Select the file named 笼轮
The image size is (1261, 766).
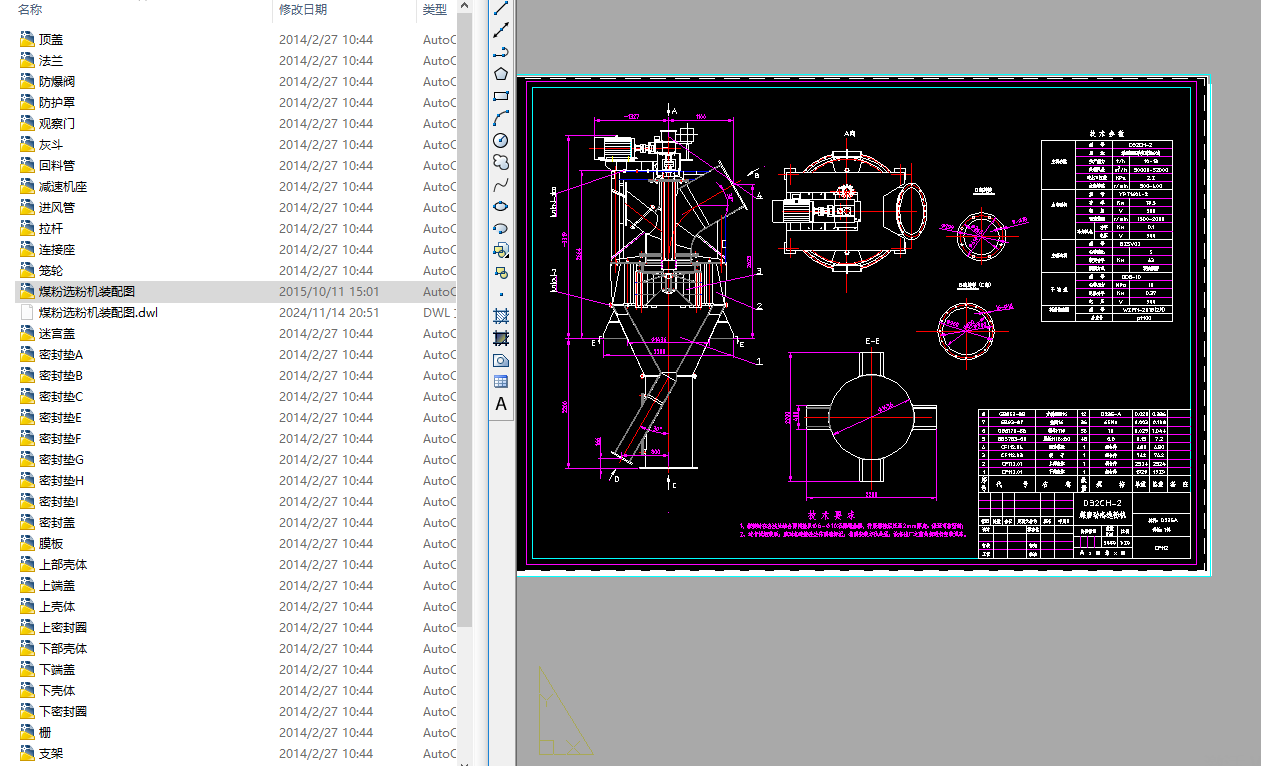click(51, 271)
